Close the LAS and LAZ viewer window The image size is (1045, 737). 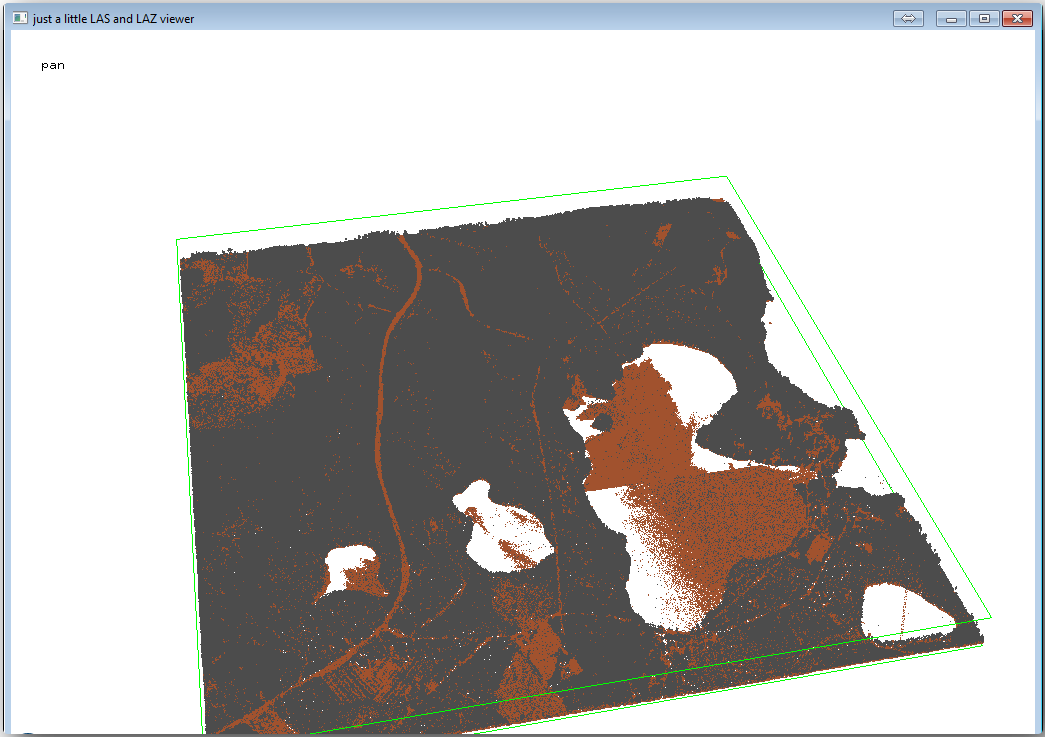point(1017,18)
